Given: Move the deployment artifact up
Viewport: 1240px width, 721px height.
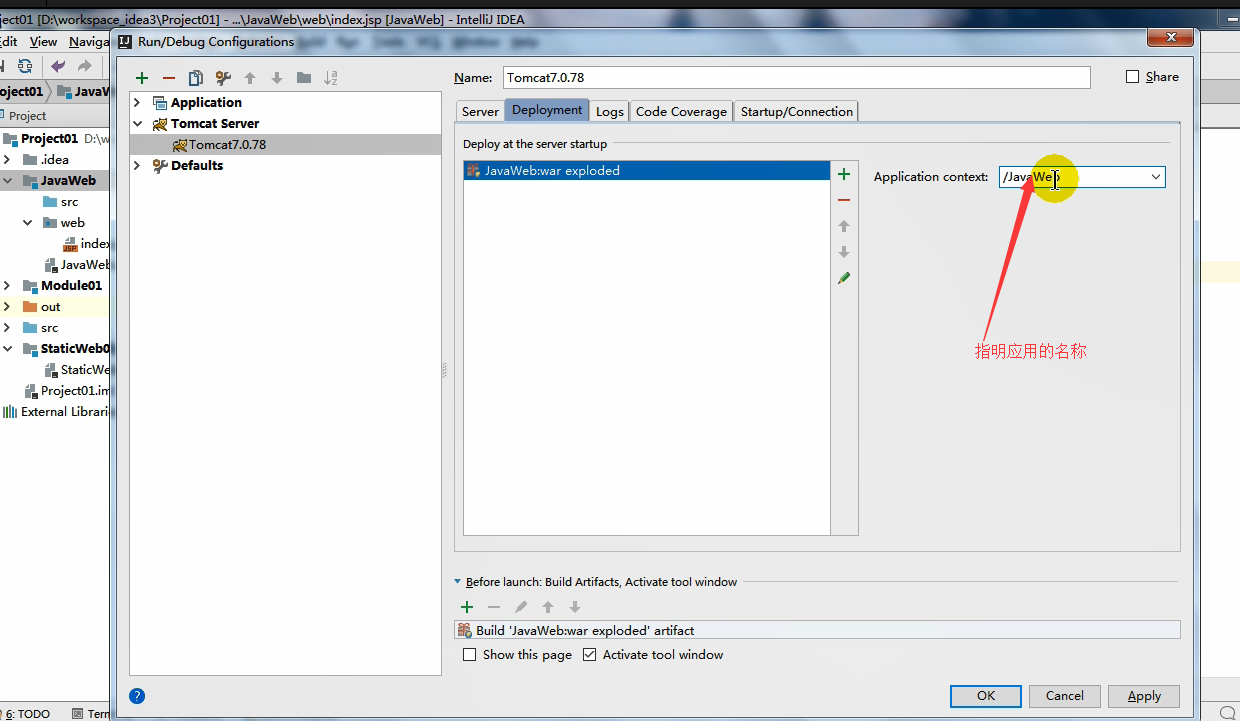Looking at the screenshot, I should (x=844, y=226).
